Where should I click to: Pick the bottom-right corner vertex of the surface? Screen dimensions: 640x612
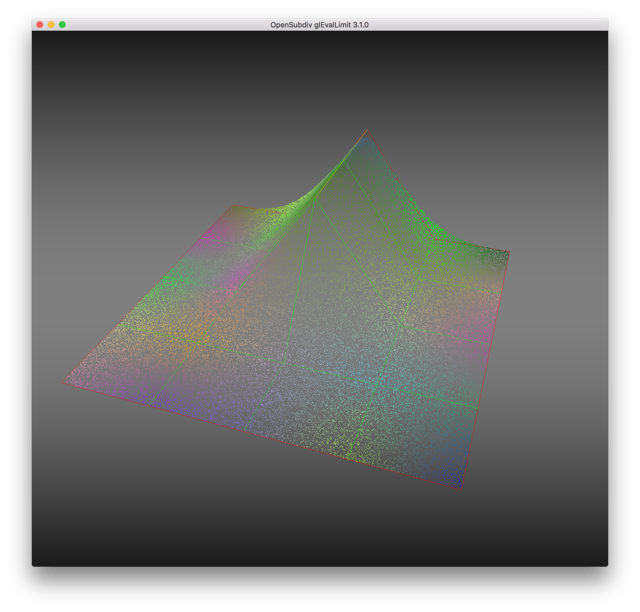(459, 488)
